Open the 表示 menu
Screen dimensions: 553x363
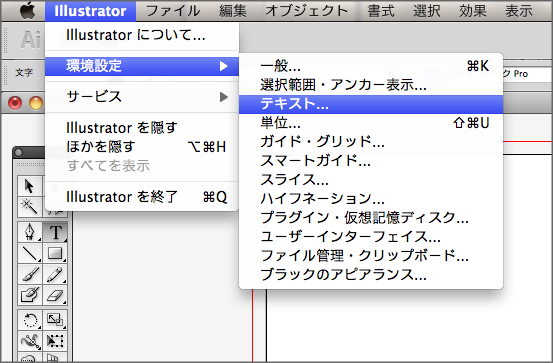(518, 11)
